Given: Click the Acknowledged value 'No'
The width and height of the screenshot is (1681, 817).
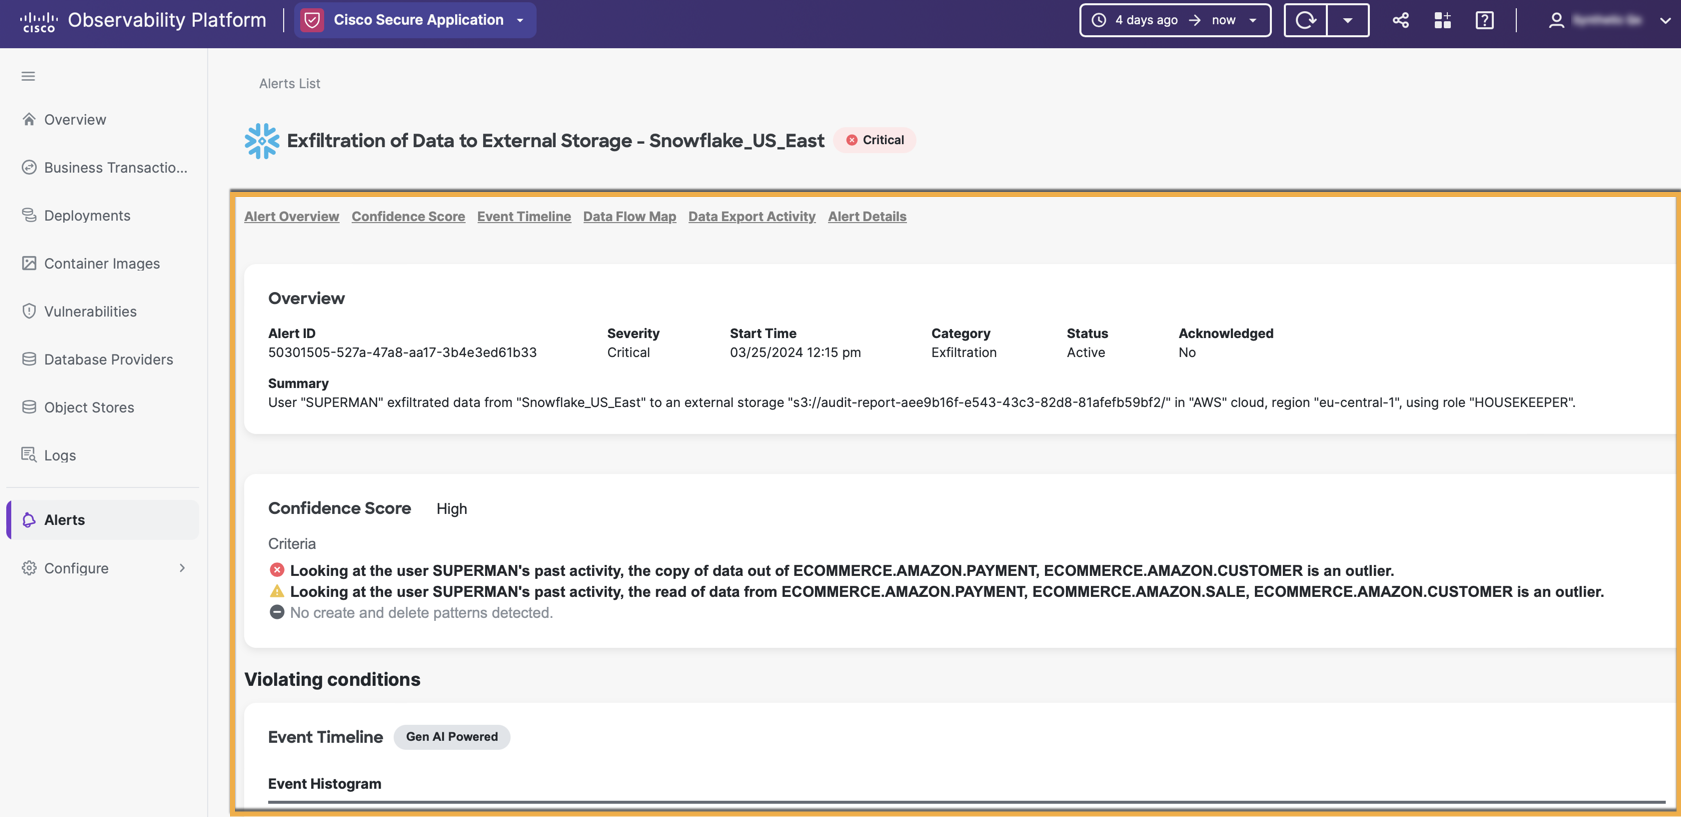Looking at the screenshot, I should [x=1187, y=352].
